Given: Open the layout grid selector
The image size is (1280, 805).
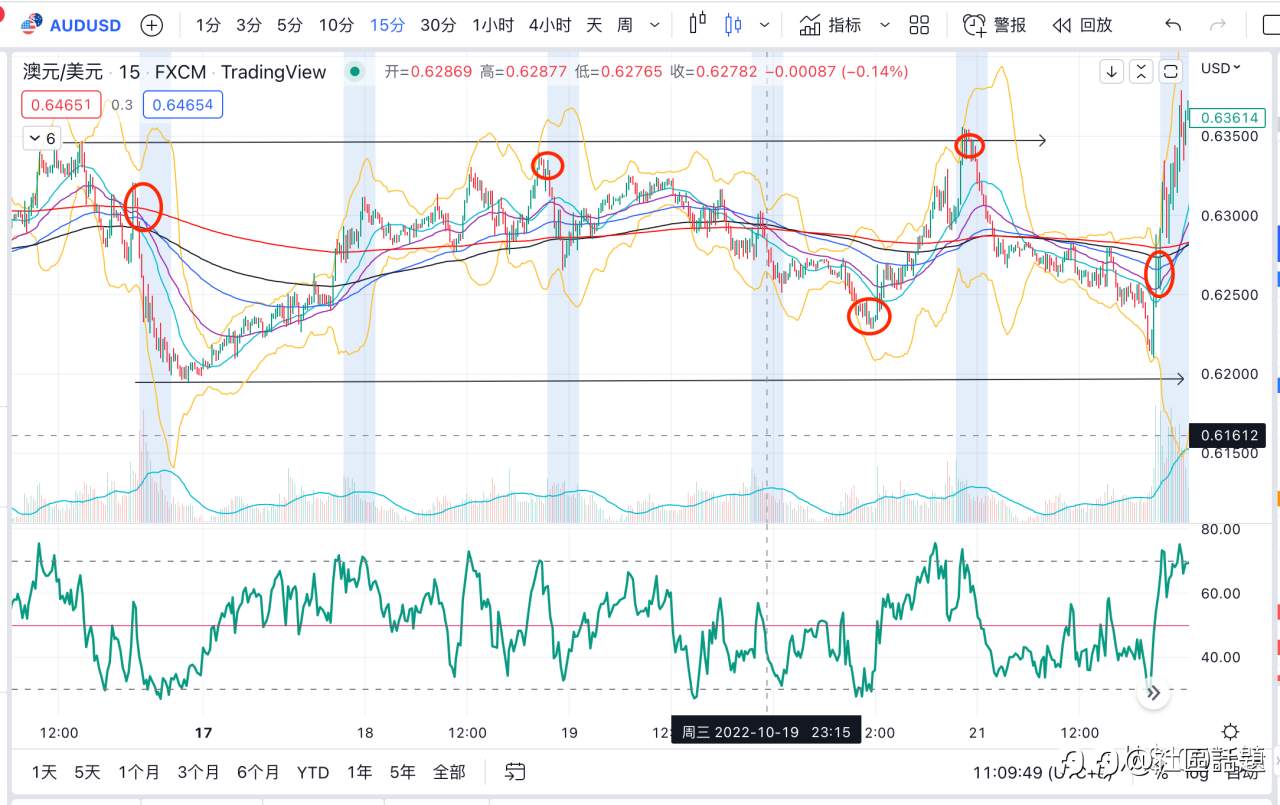Looking at the screenshot, I should [919, 25].
